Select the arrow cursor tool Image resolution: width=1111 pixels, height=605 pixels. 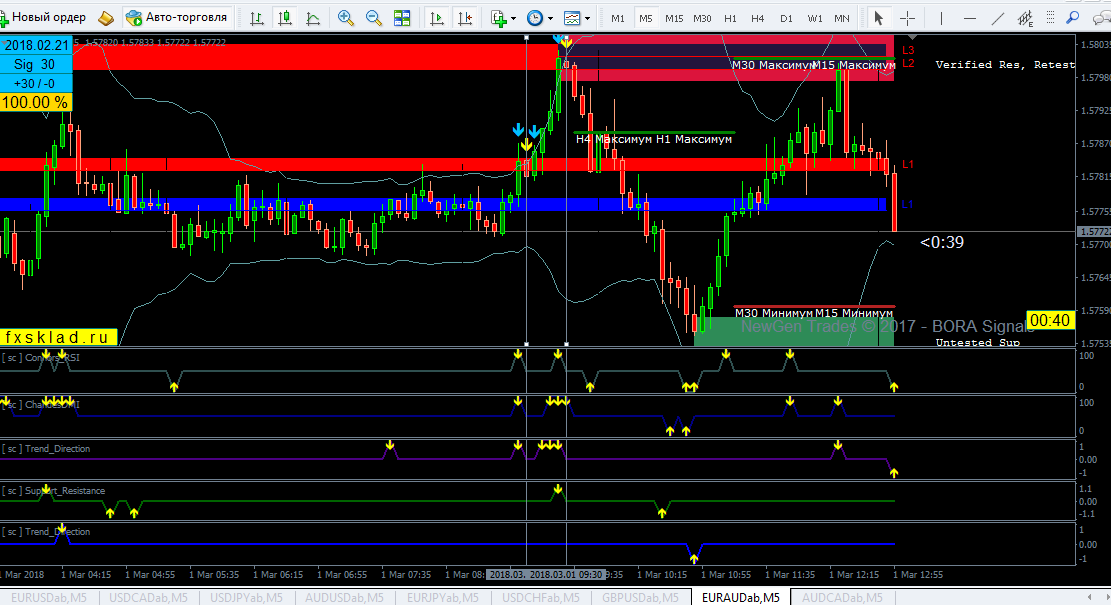pyautogui.click(x=879, y=18)
